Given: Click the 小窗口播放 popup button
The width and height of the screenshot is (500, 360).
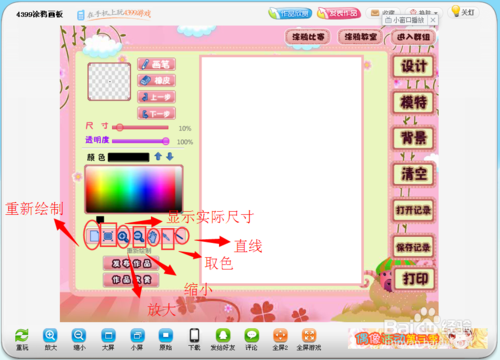Looking at the screenshot, I should [404, 20].
